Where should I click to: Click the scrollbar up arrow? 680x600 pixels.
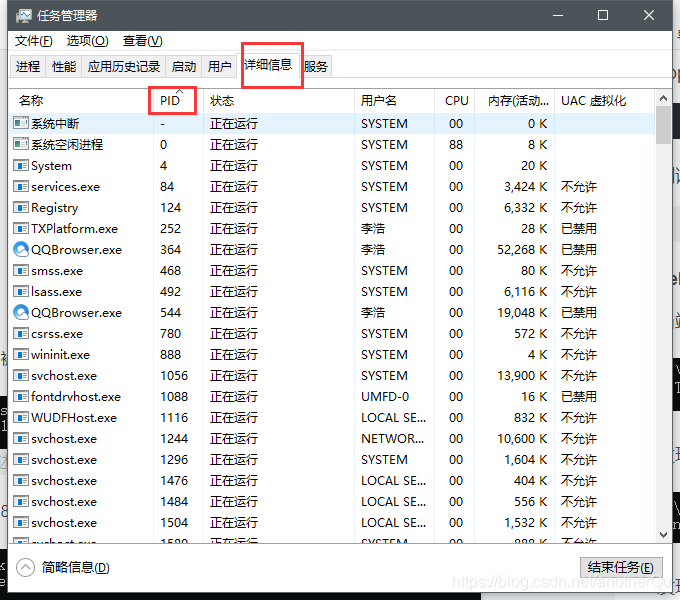[663, 98]
